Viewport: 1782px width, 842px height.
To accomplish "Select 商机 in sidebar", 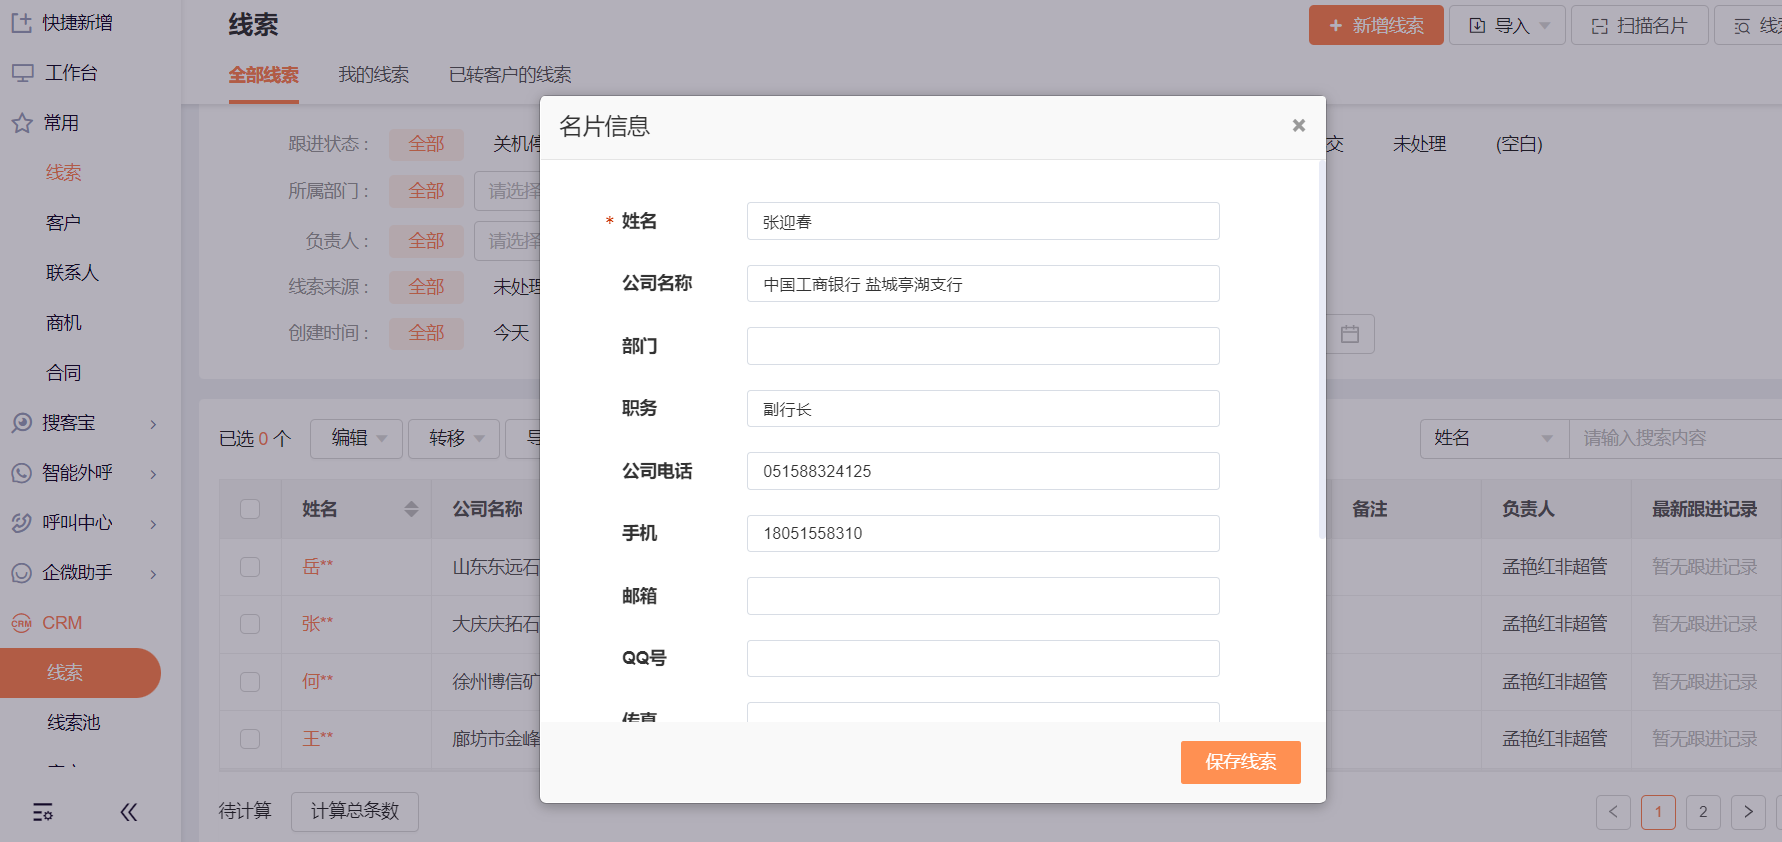I will click(x=64, y=323).
